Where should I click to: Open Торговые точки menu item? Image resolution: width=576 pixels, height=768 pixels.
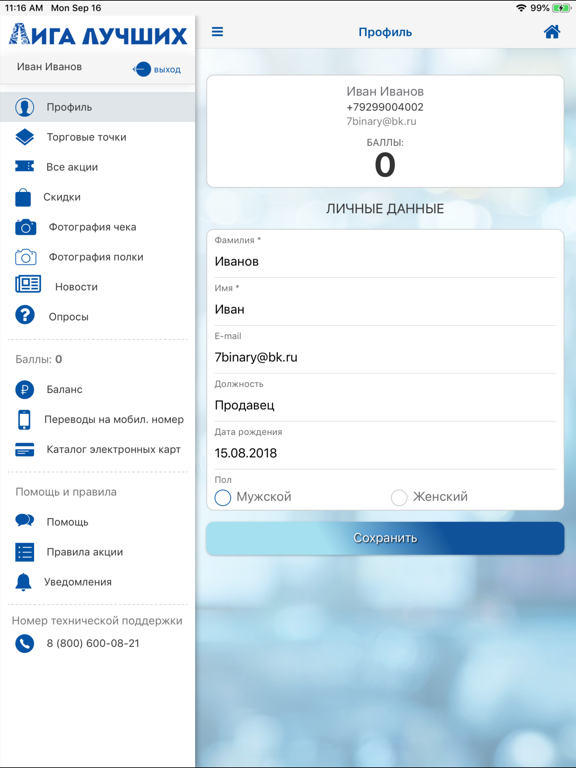tap(97, 137)
